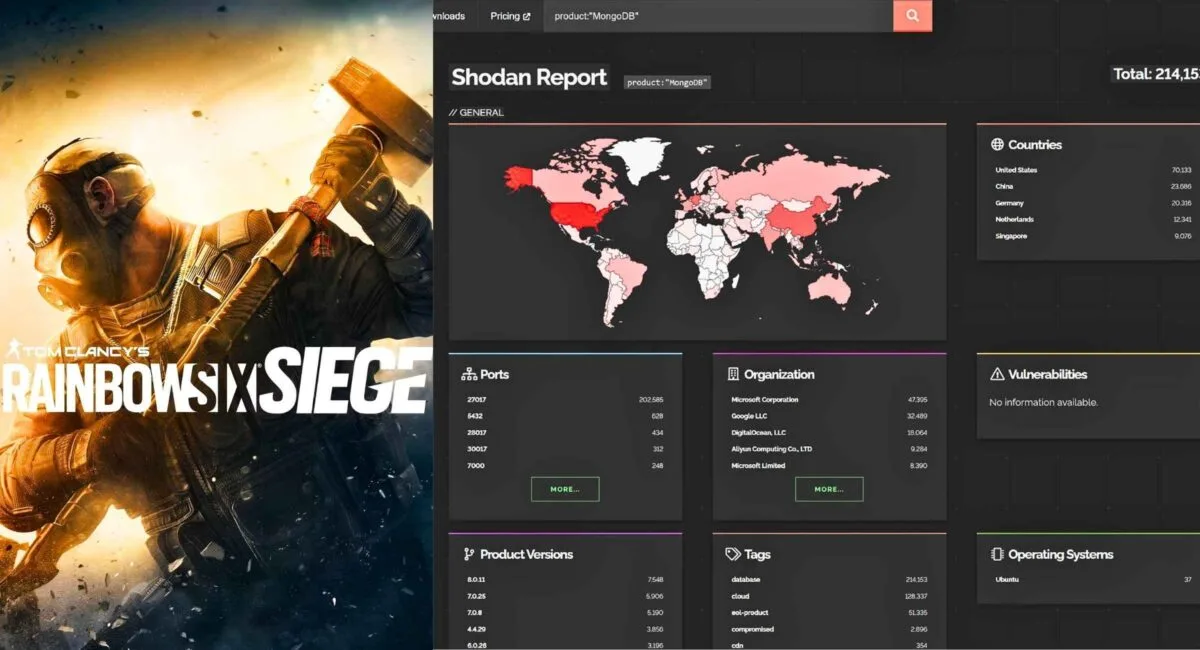
Task: Select version 8.0.11 in Product Versions
Action: (x=565, y=580)
